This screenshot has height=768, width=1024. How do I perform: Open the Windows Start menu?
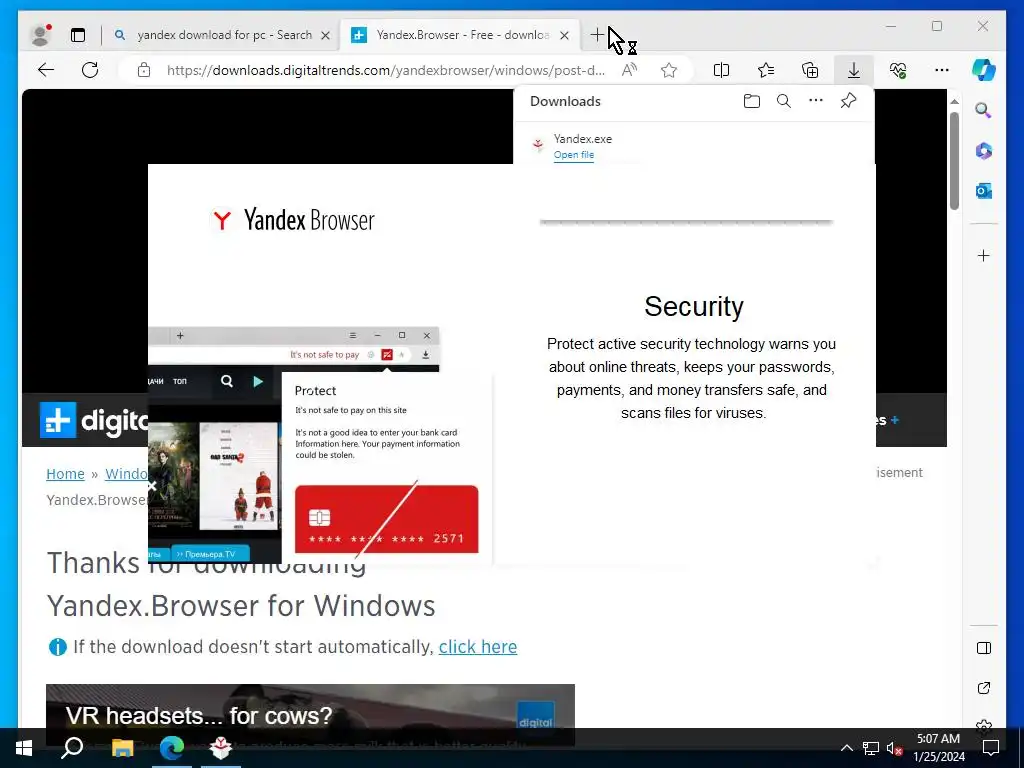(24, 748)
